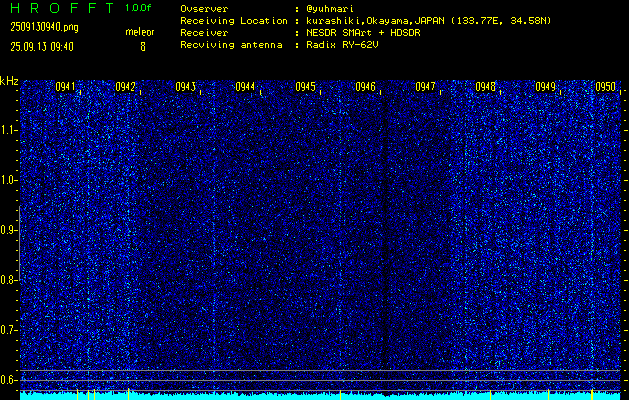Click the 0947 time label

click(425, 87)
